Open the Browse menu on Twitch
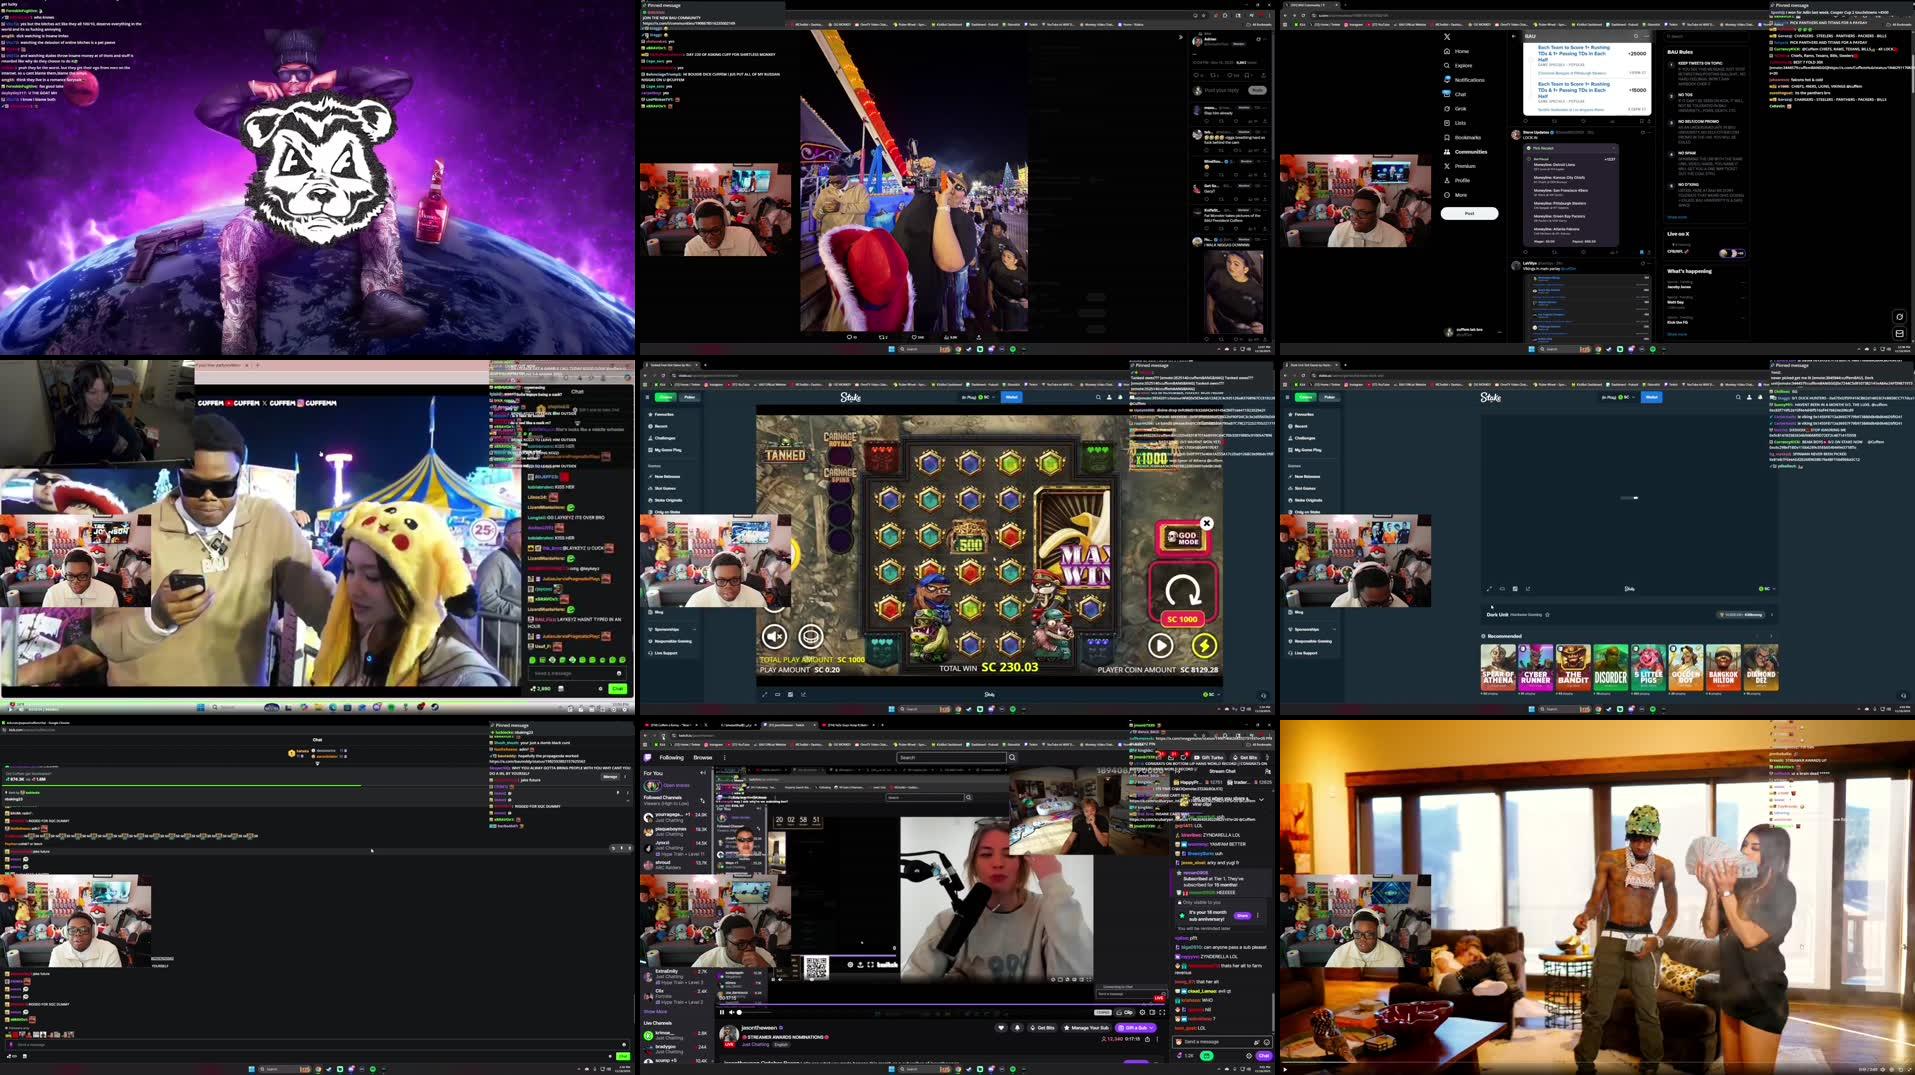This screenshot has height=1075, width=1915. (703, 758)
